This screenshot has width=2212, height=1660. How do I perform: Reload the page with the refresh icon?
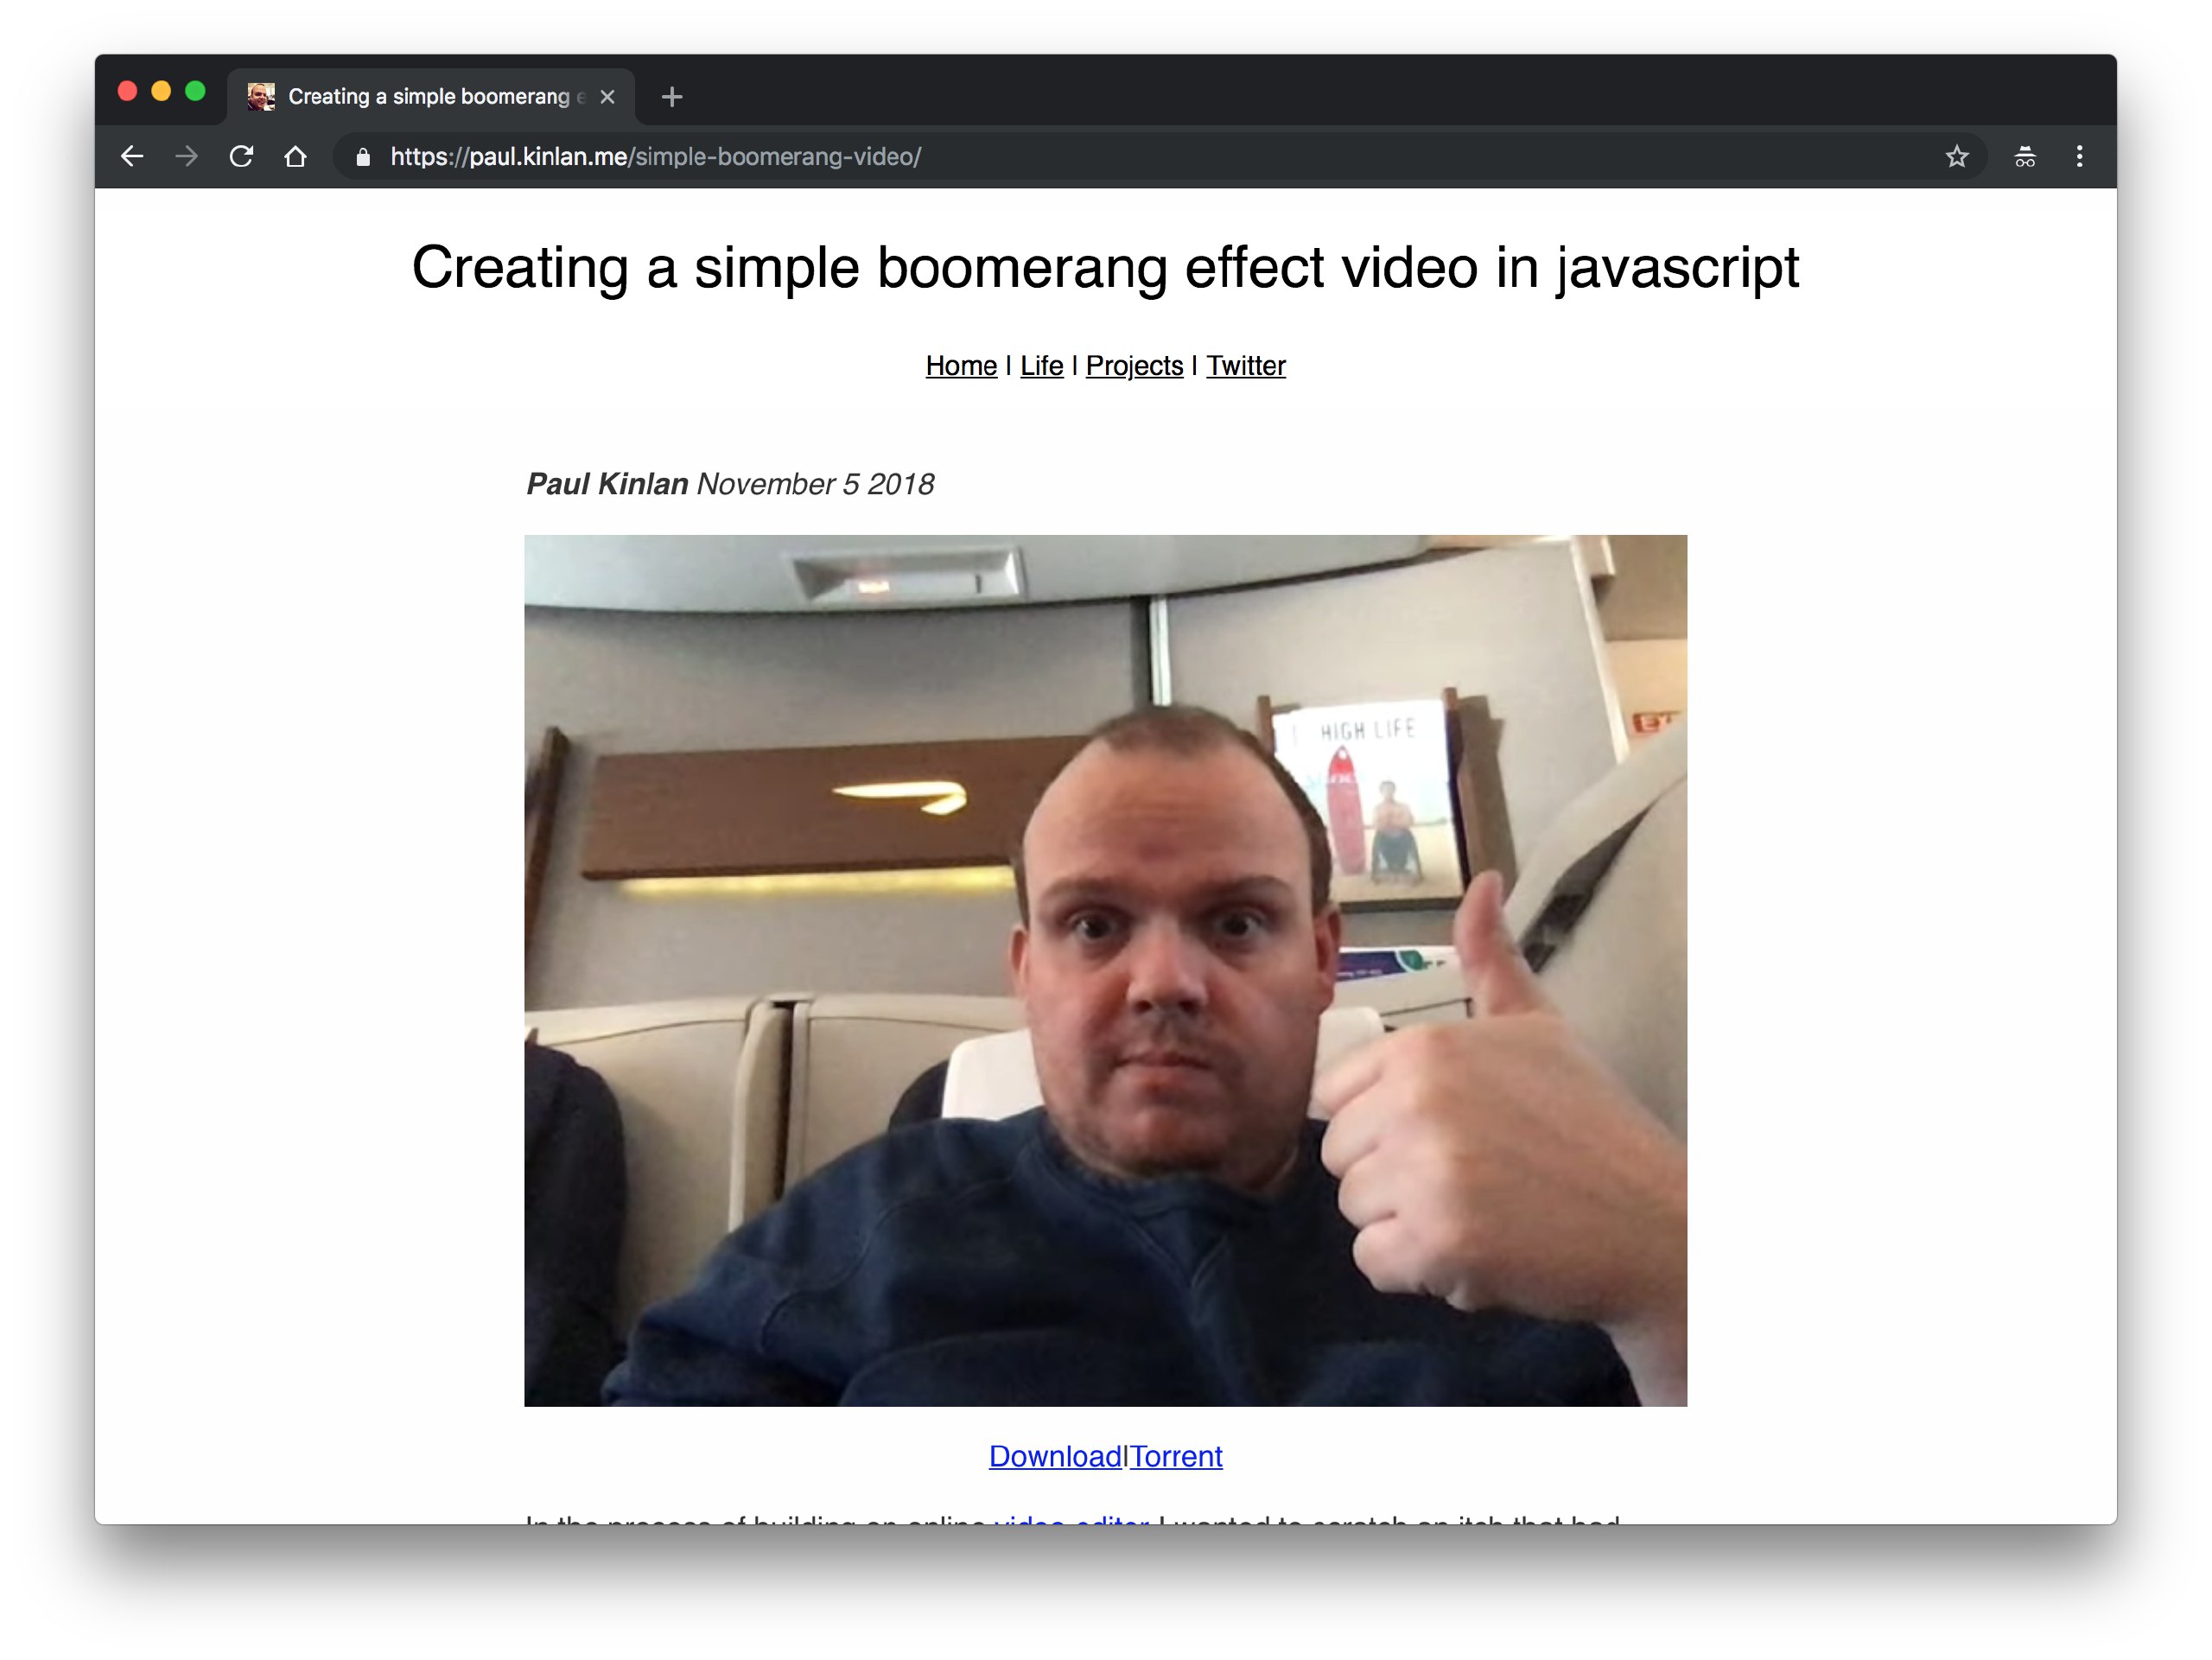[x=241, y=157]
